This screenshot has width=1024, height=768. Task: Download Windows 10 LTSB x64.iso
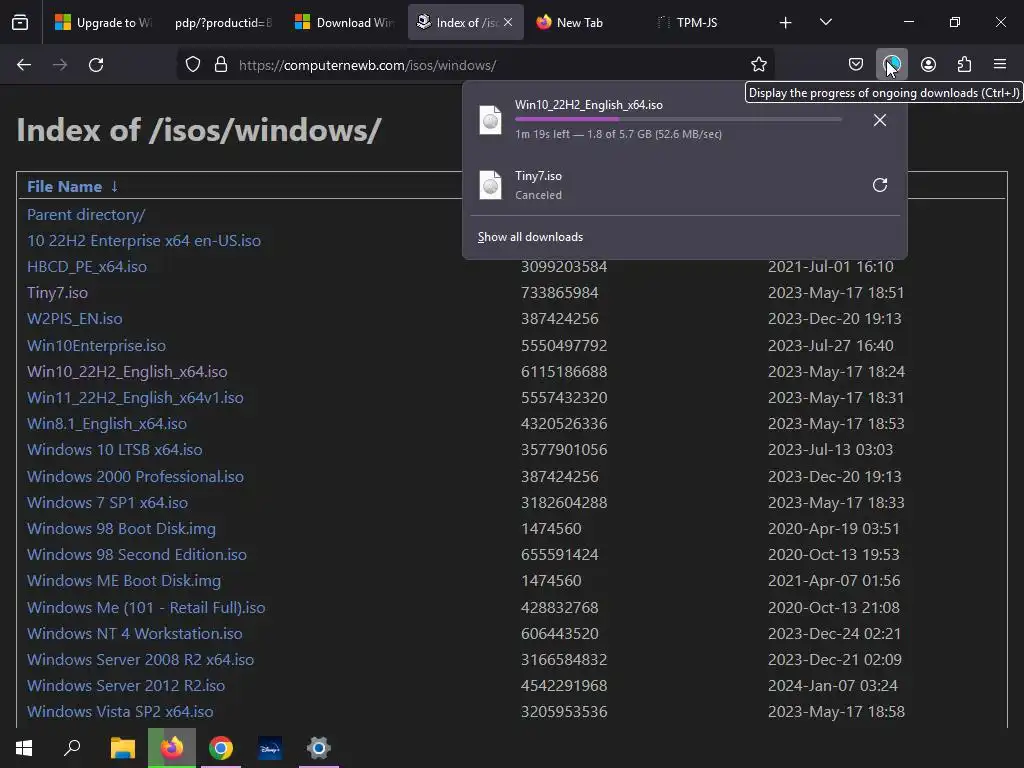click(115, 450)
